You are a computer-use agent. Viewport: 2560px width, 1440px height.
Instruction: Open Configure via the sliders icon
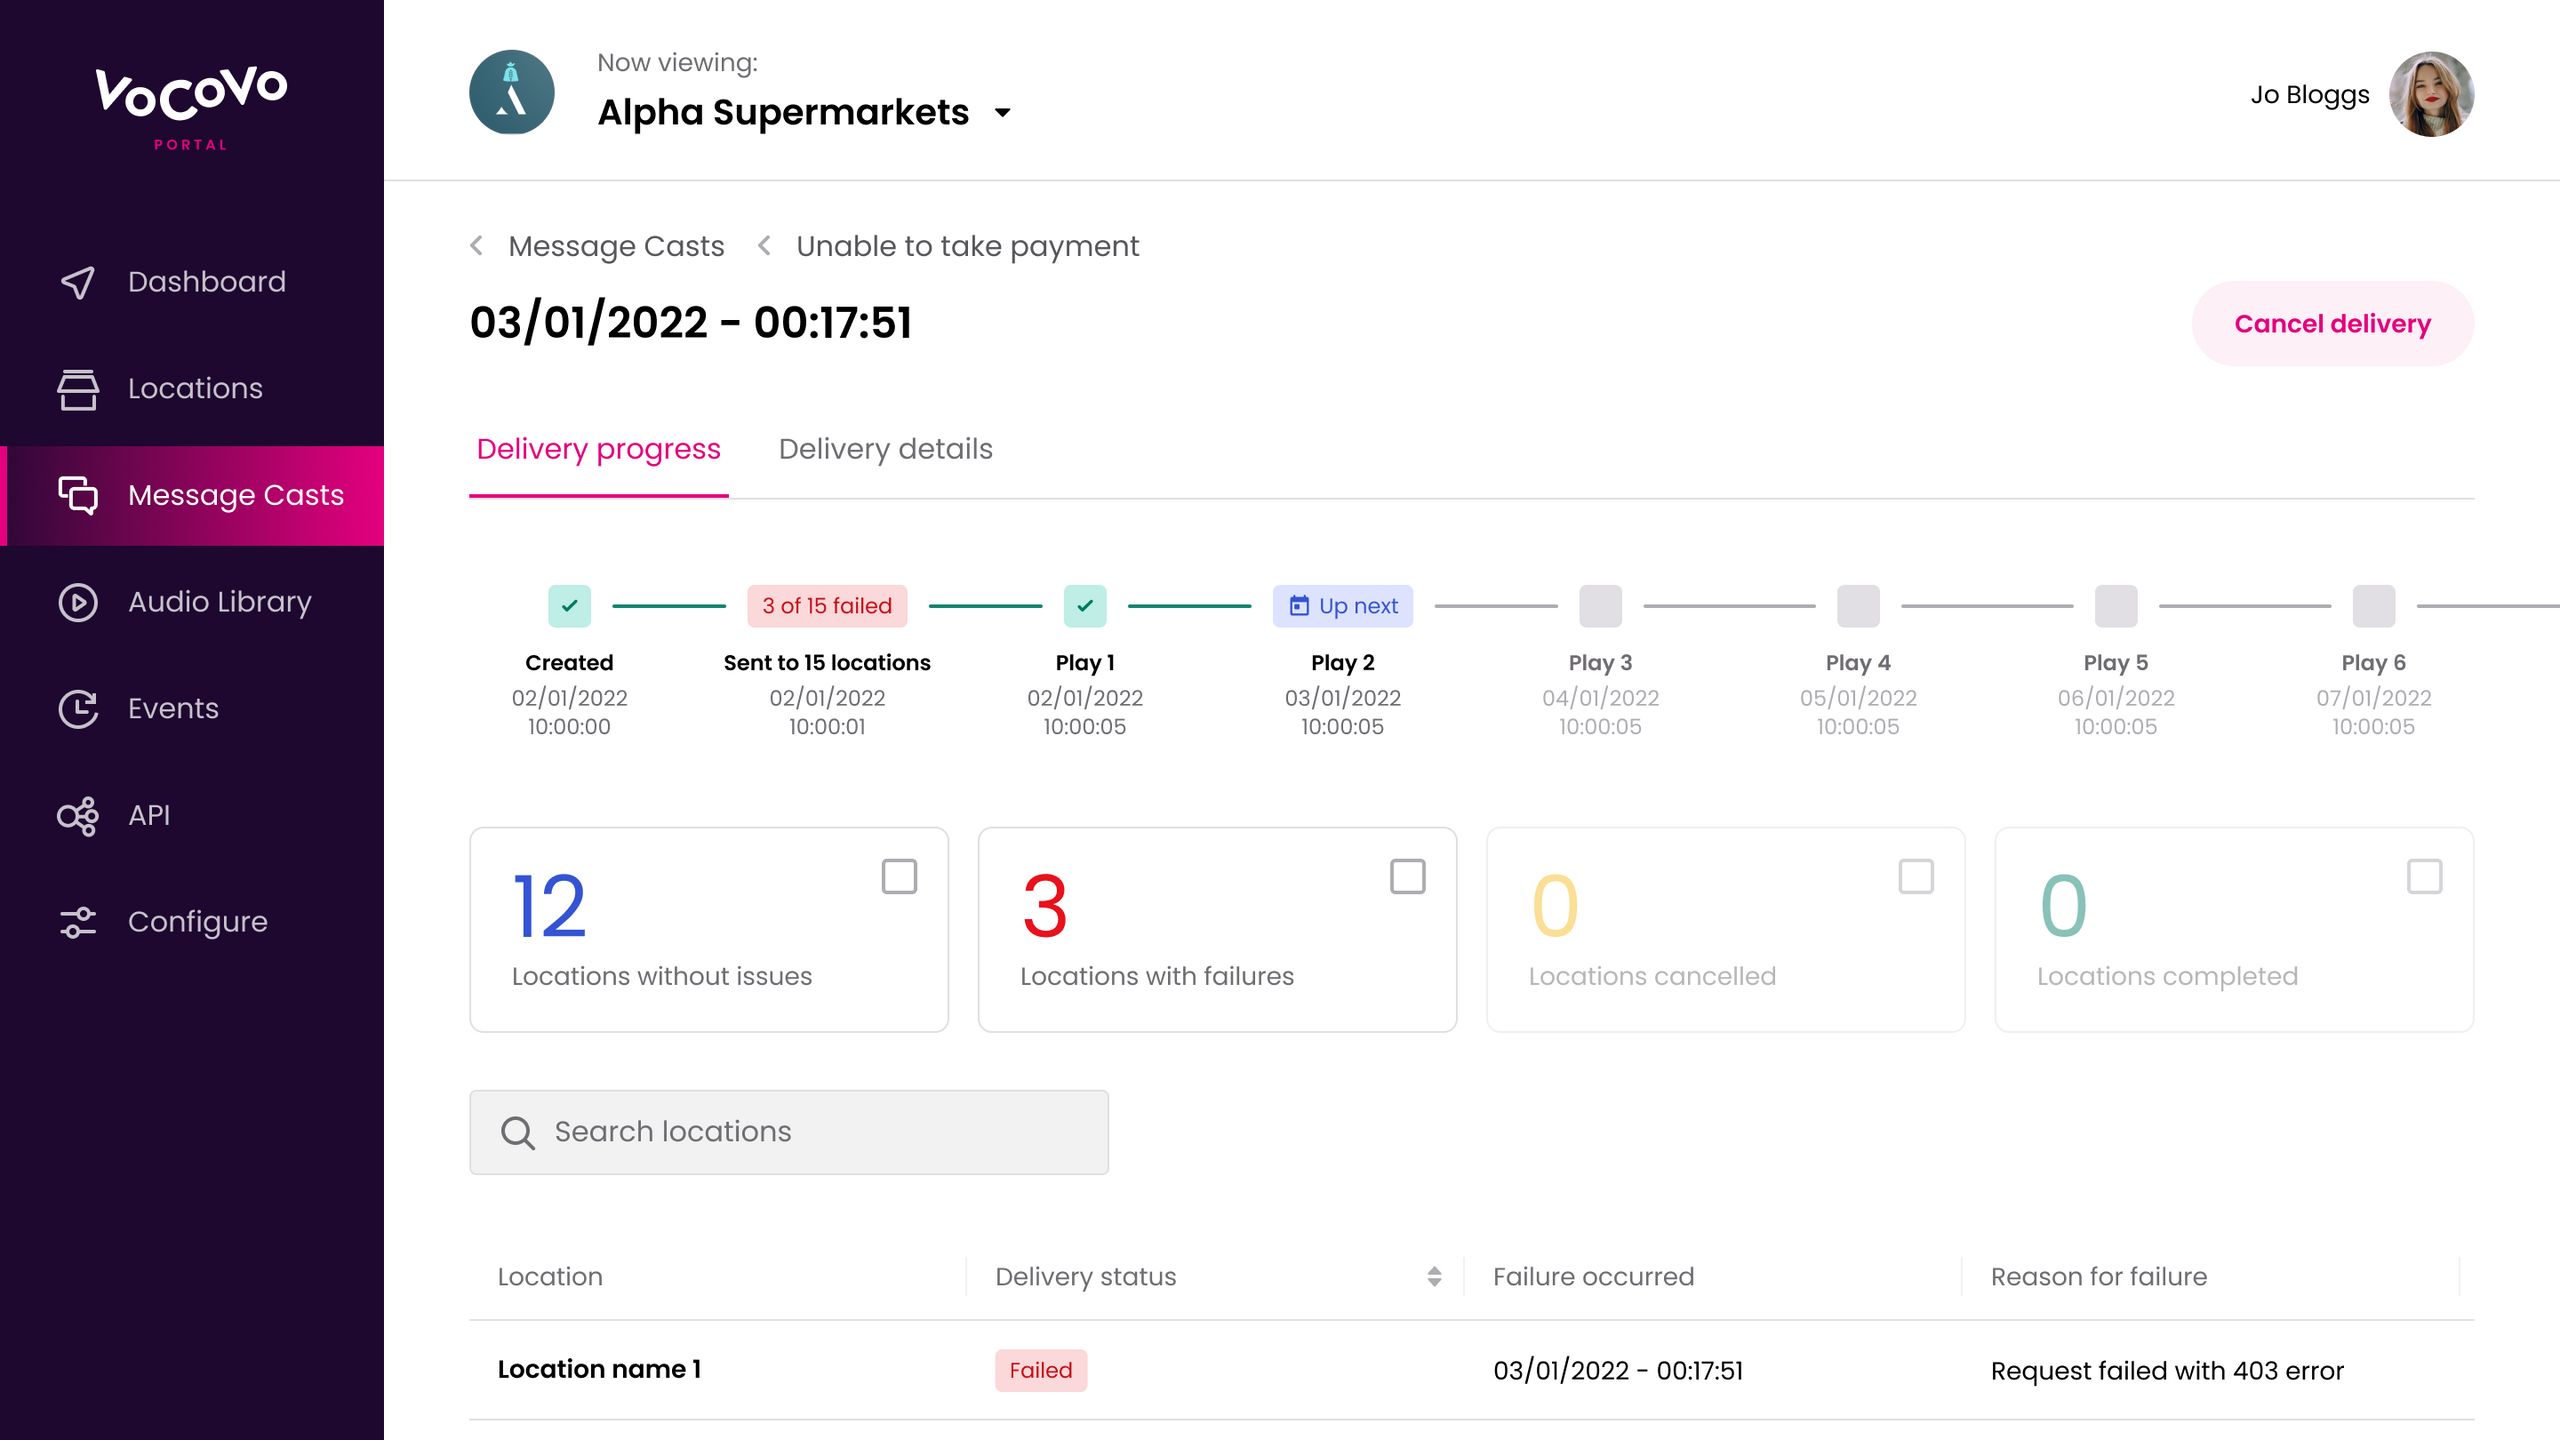(78, 922)
